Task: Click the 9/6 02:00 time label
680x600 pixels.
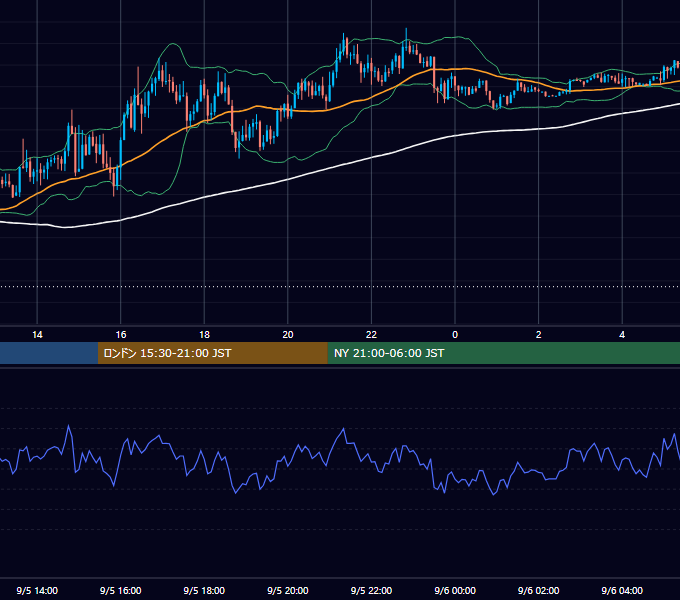Action: (x=539, y=590)
